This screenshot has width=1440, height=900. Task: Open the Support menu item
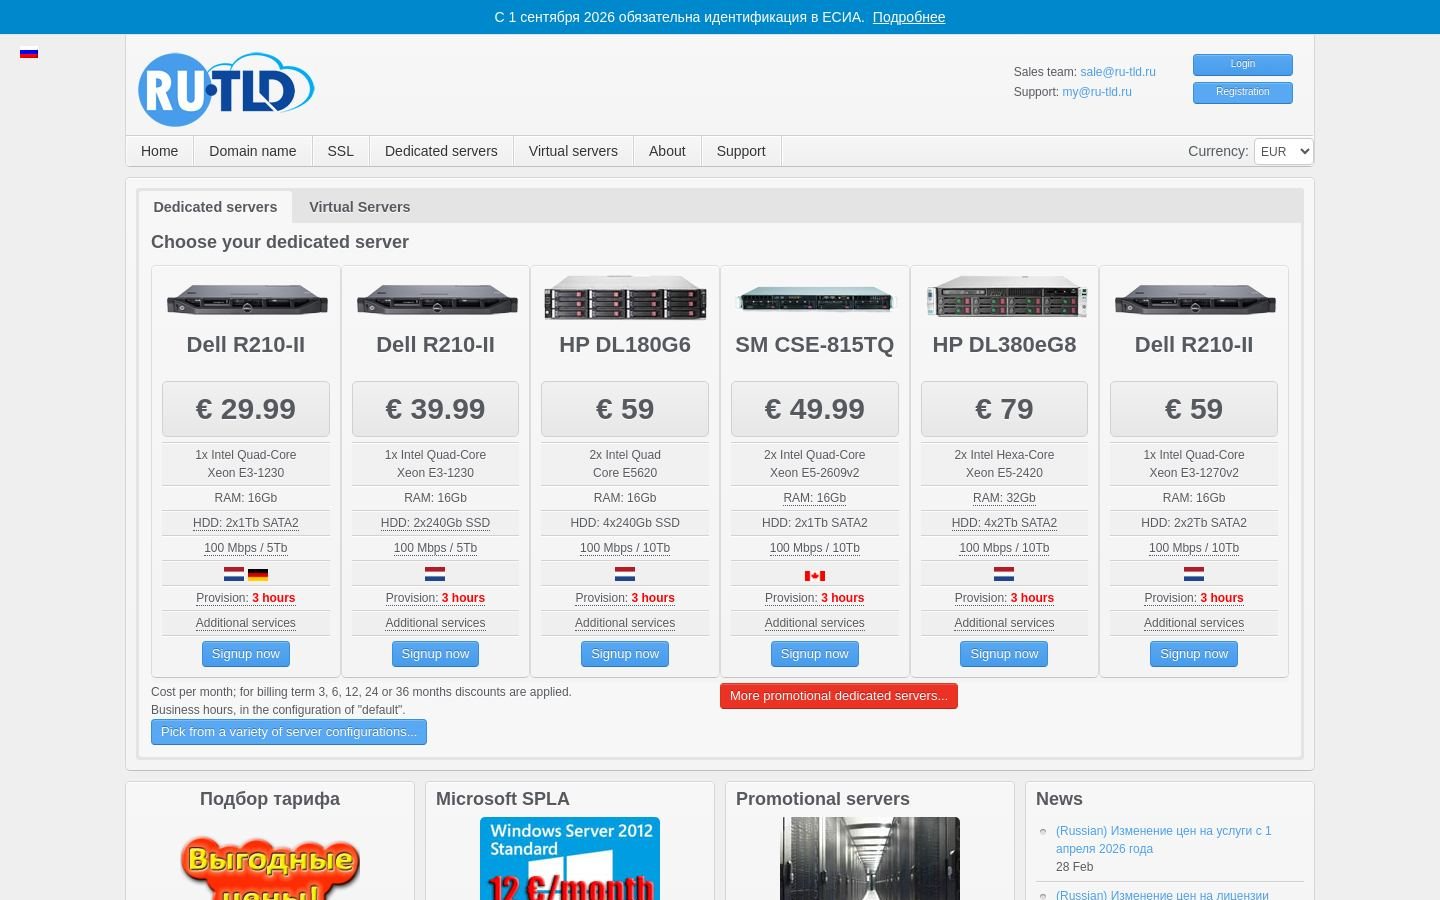pyautogui.click(x=741, y=151)
